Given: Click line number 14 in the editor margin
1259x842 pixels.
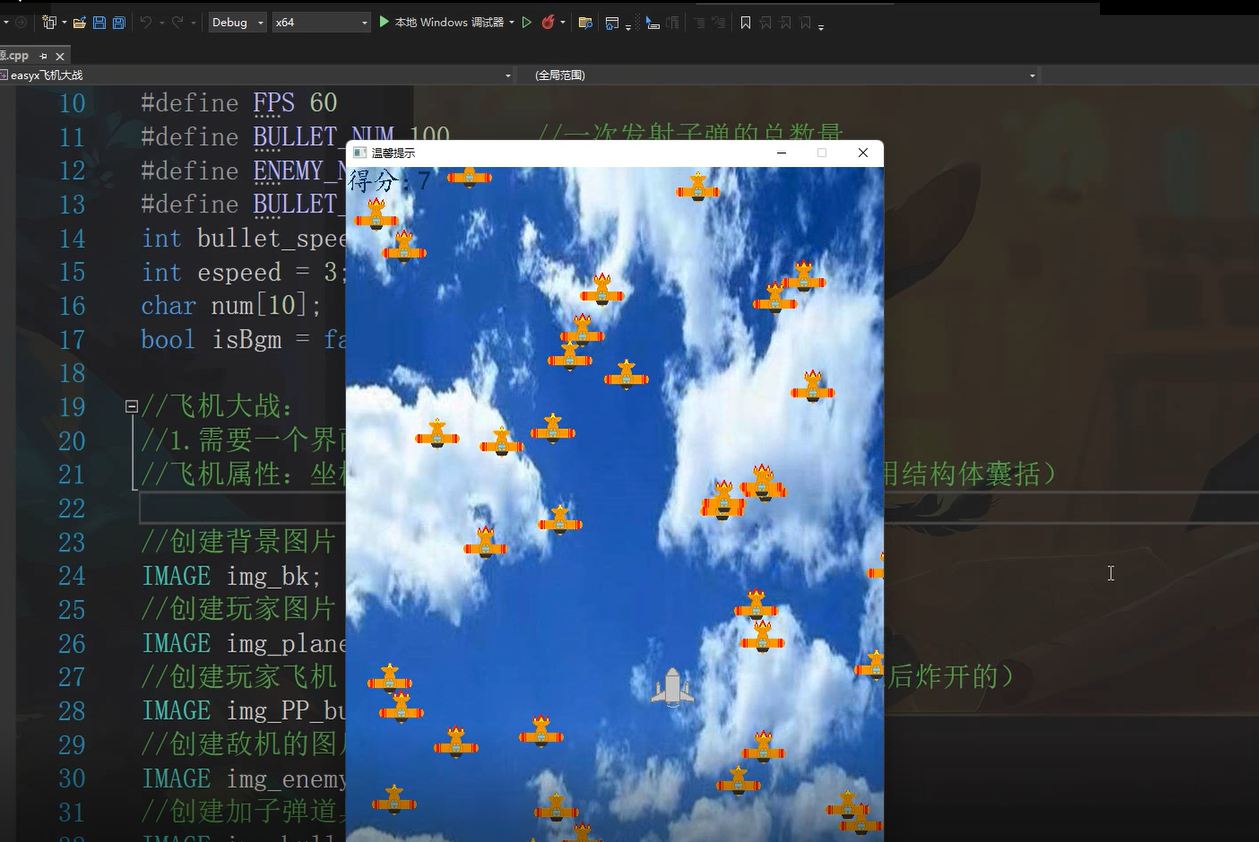Looking at the screenshot, I should tap(71, 238).
